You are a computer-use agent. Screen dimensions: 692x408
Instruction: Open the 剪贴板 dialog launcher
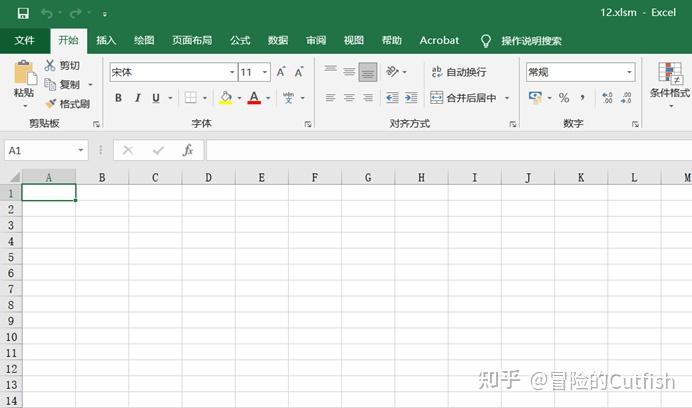[96, 124]
